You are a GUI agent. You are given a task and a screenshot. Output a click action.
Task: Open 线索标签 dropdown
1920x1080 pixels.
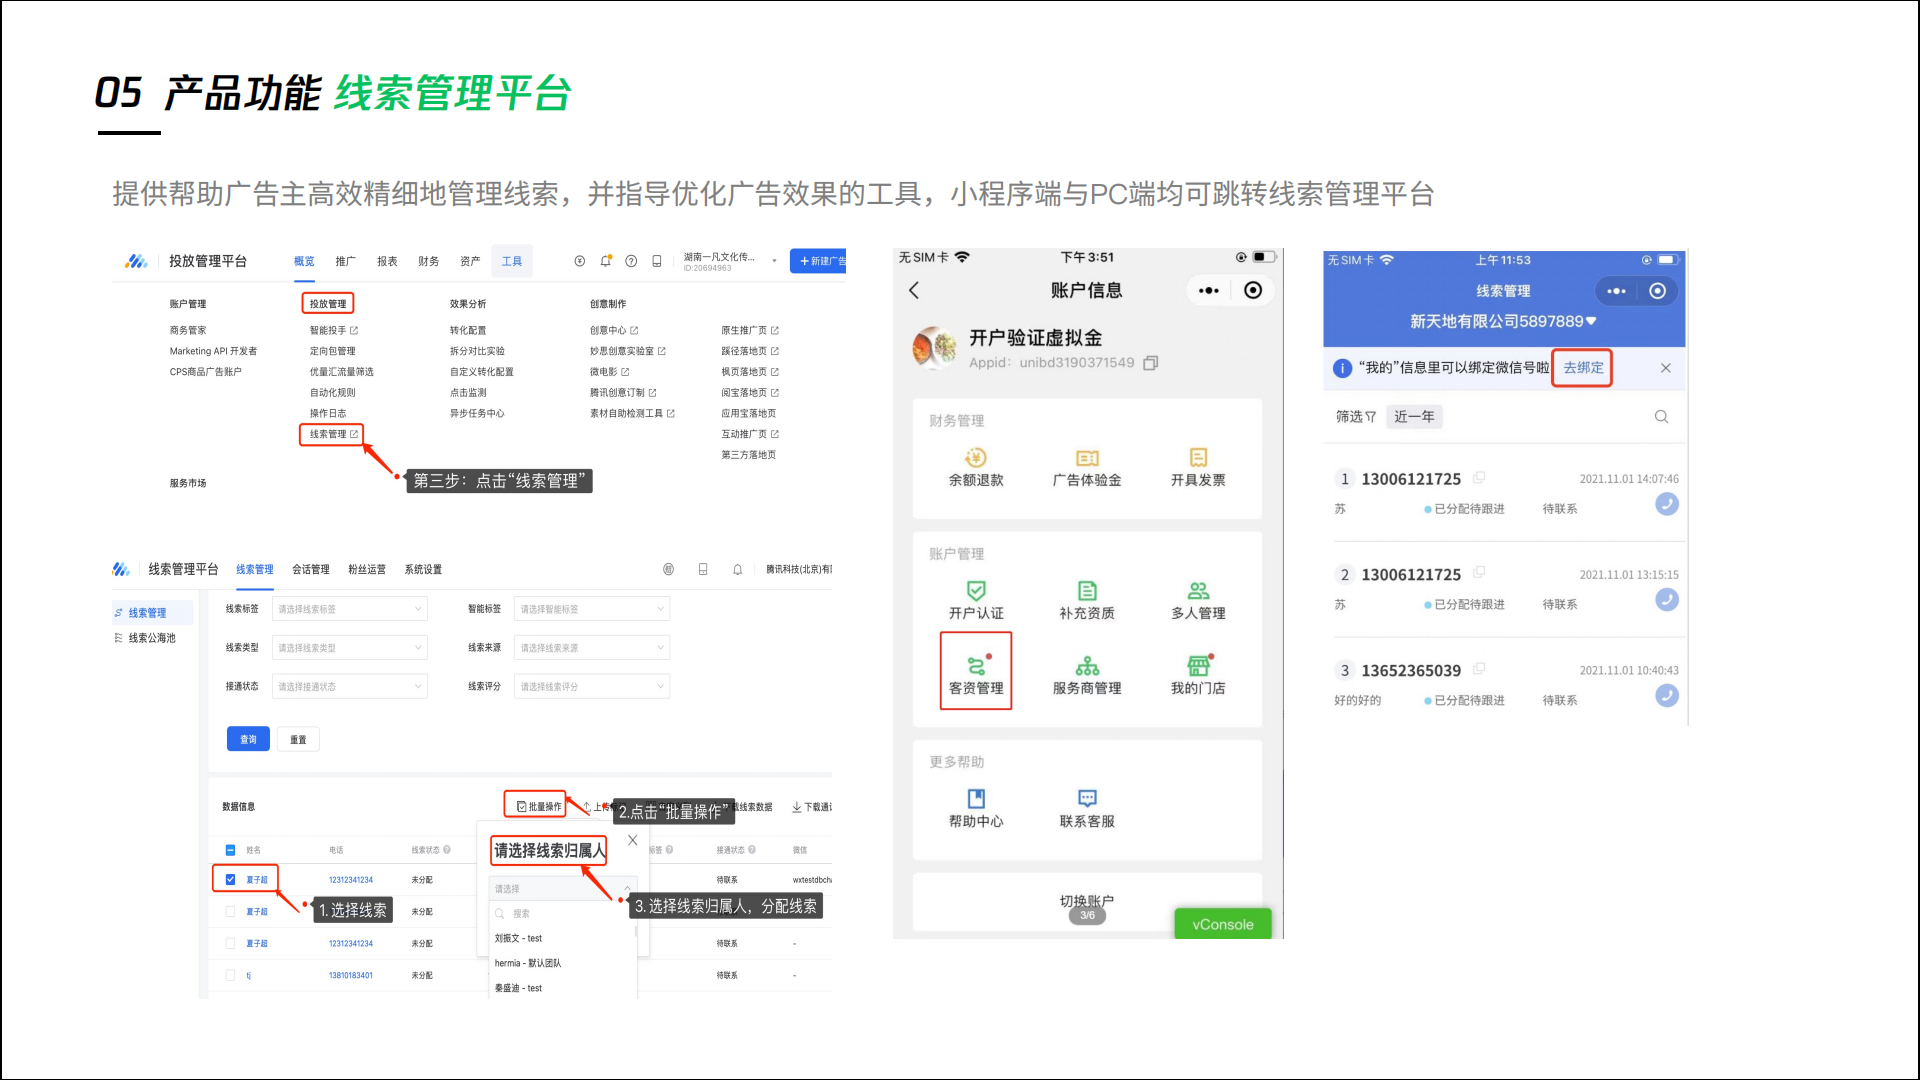tap(350, 609)
